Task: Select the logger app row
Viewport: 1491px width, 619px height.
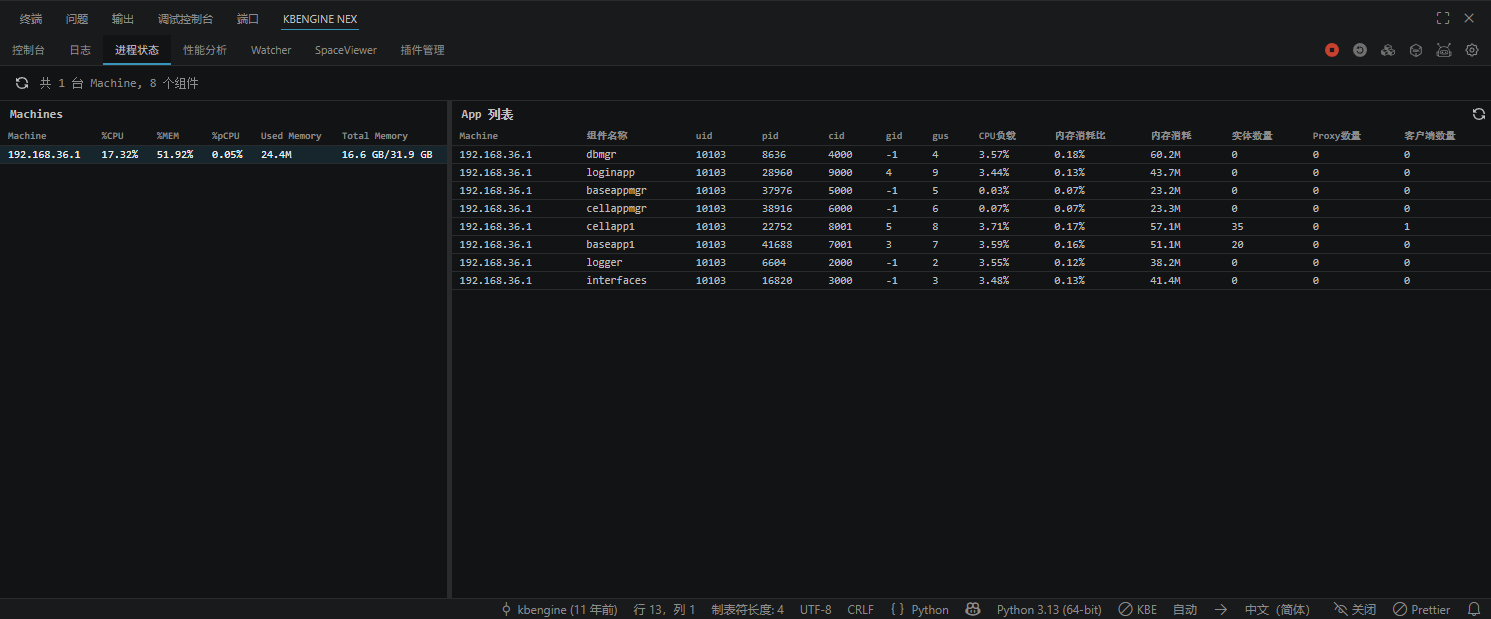Action: coord(971,262)
